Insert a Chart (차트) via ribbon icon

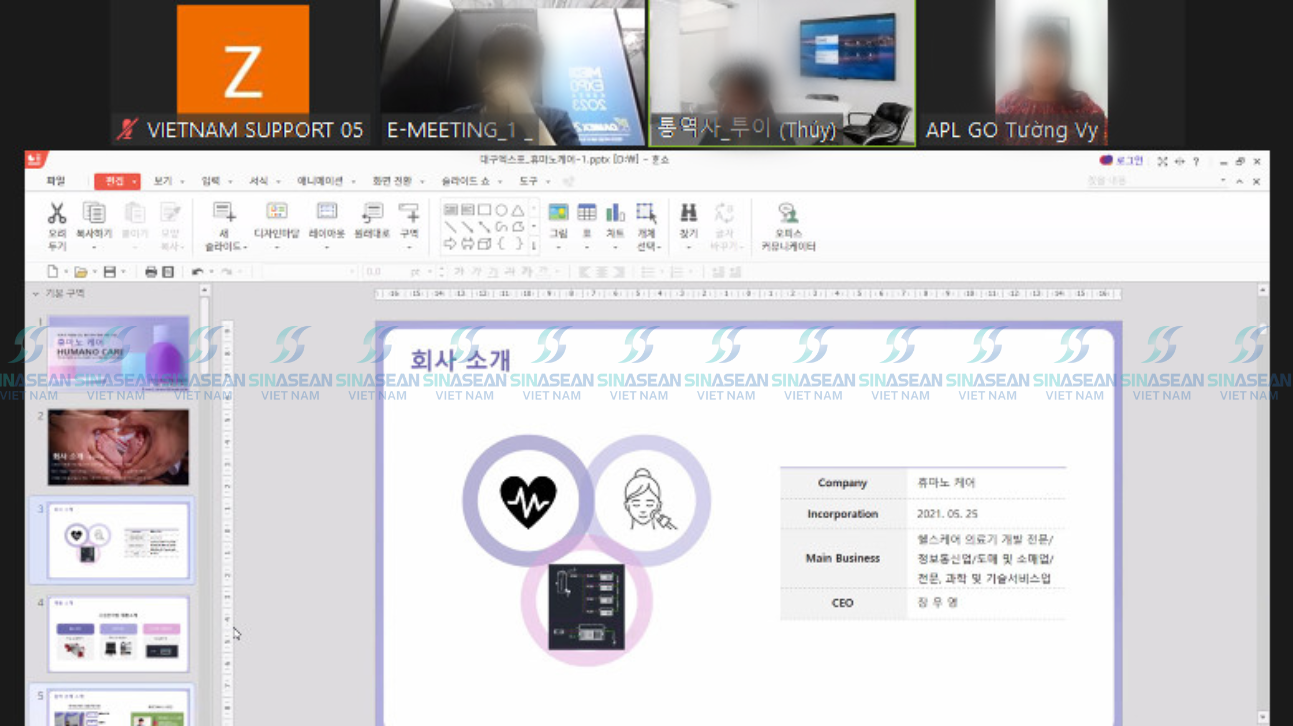(x=615, y=212)
